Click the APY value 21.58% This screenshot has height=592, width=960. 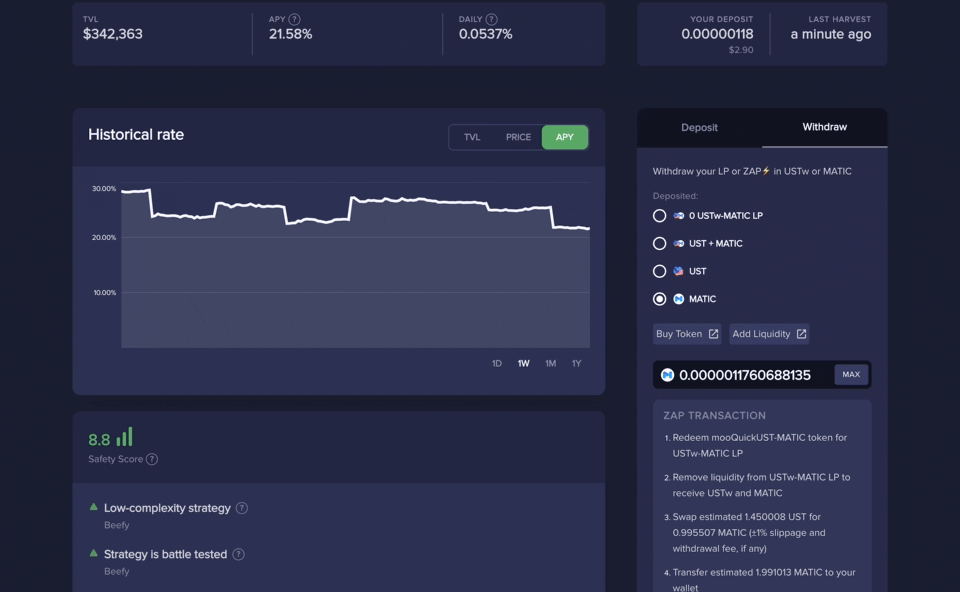[290, 34]
